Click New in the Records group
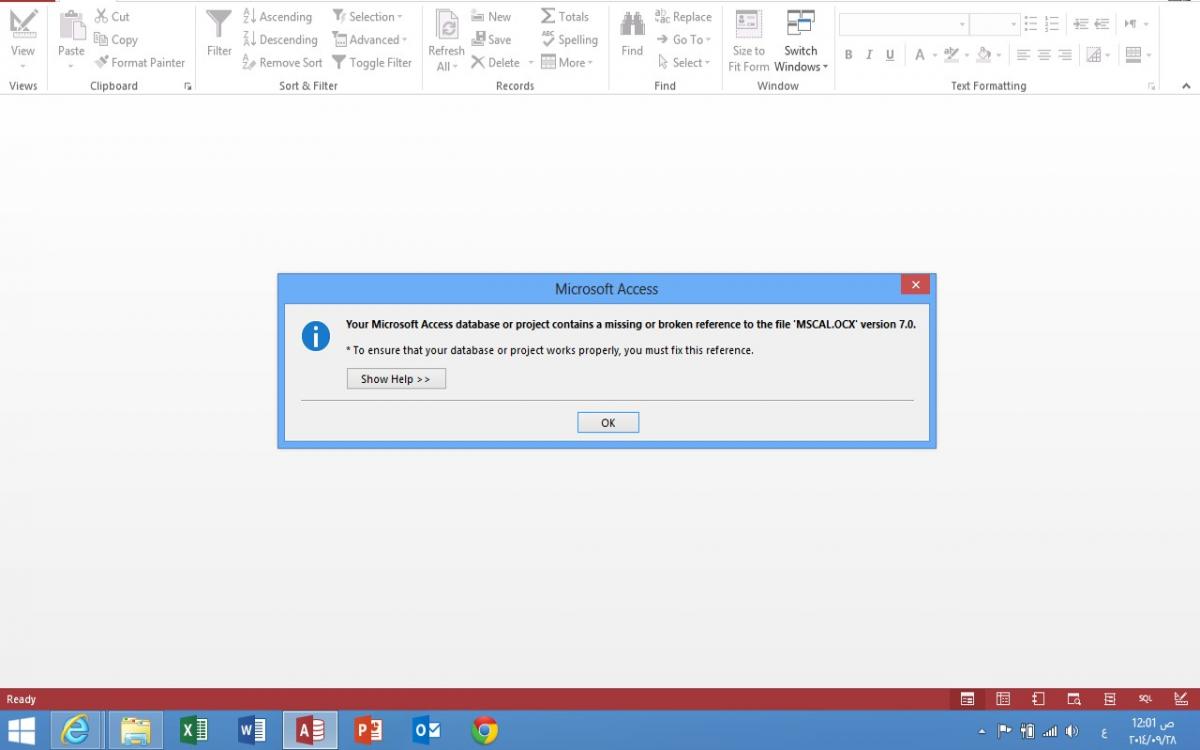Viewport: 1200px width, 750px height. [x=491, y=17]
